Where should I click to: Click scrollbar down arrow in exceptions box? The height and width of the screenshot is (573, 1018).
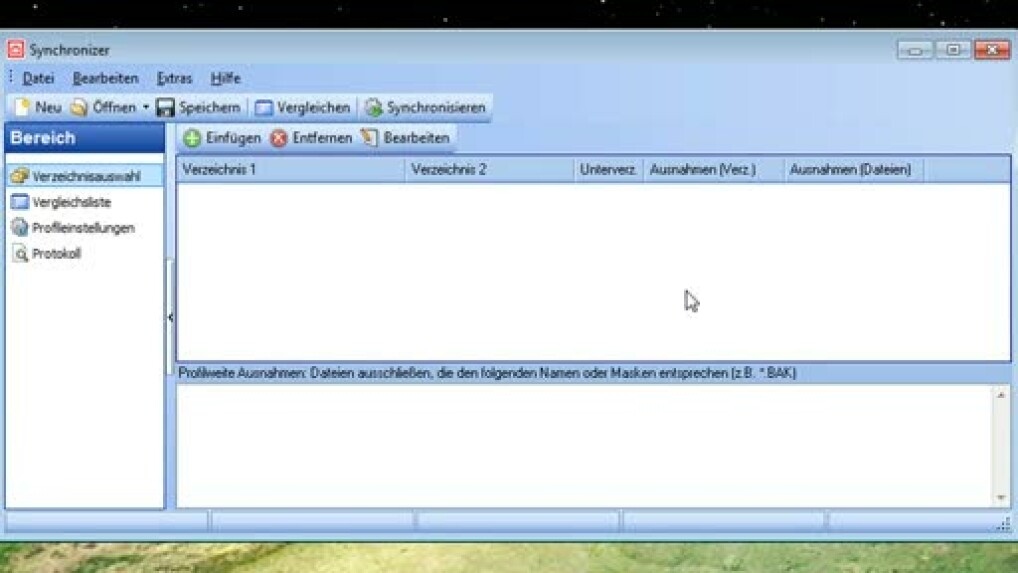[1001, 498]
